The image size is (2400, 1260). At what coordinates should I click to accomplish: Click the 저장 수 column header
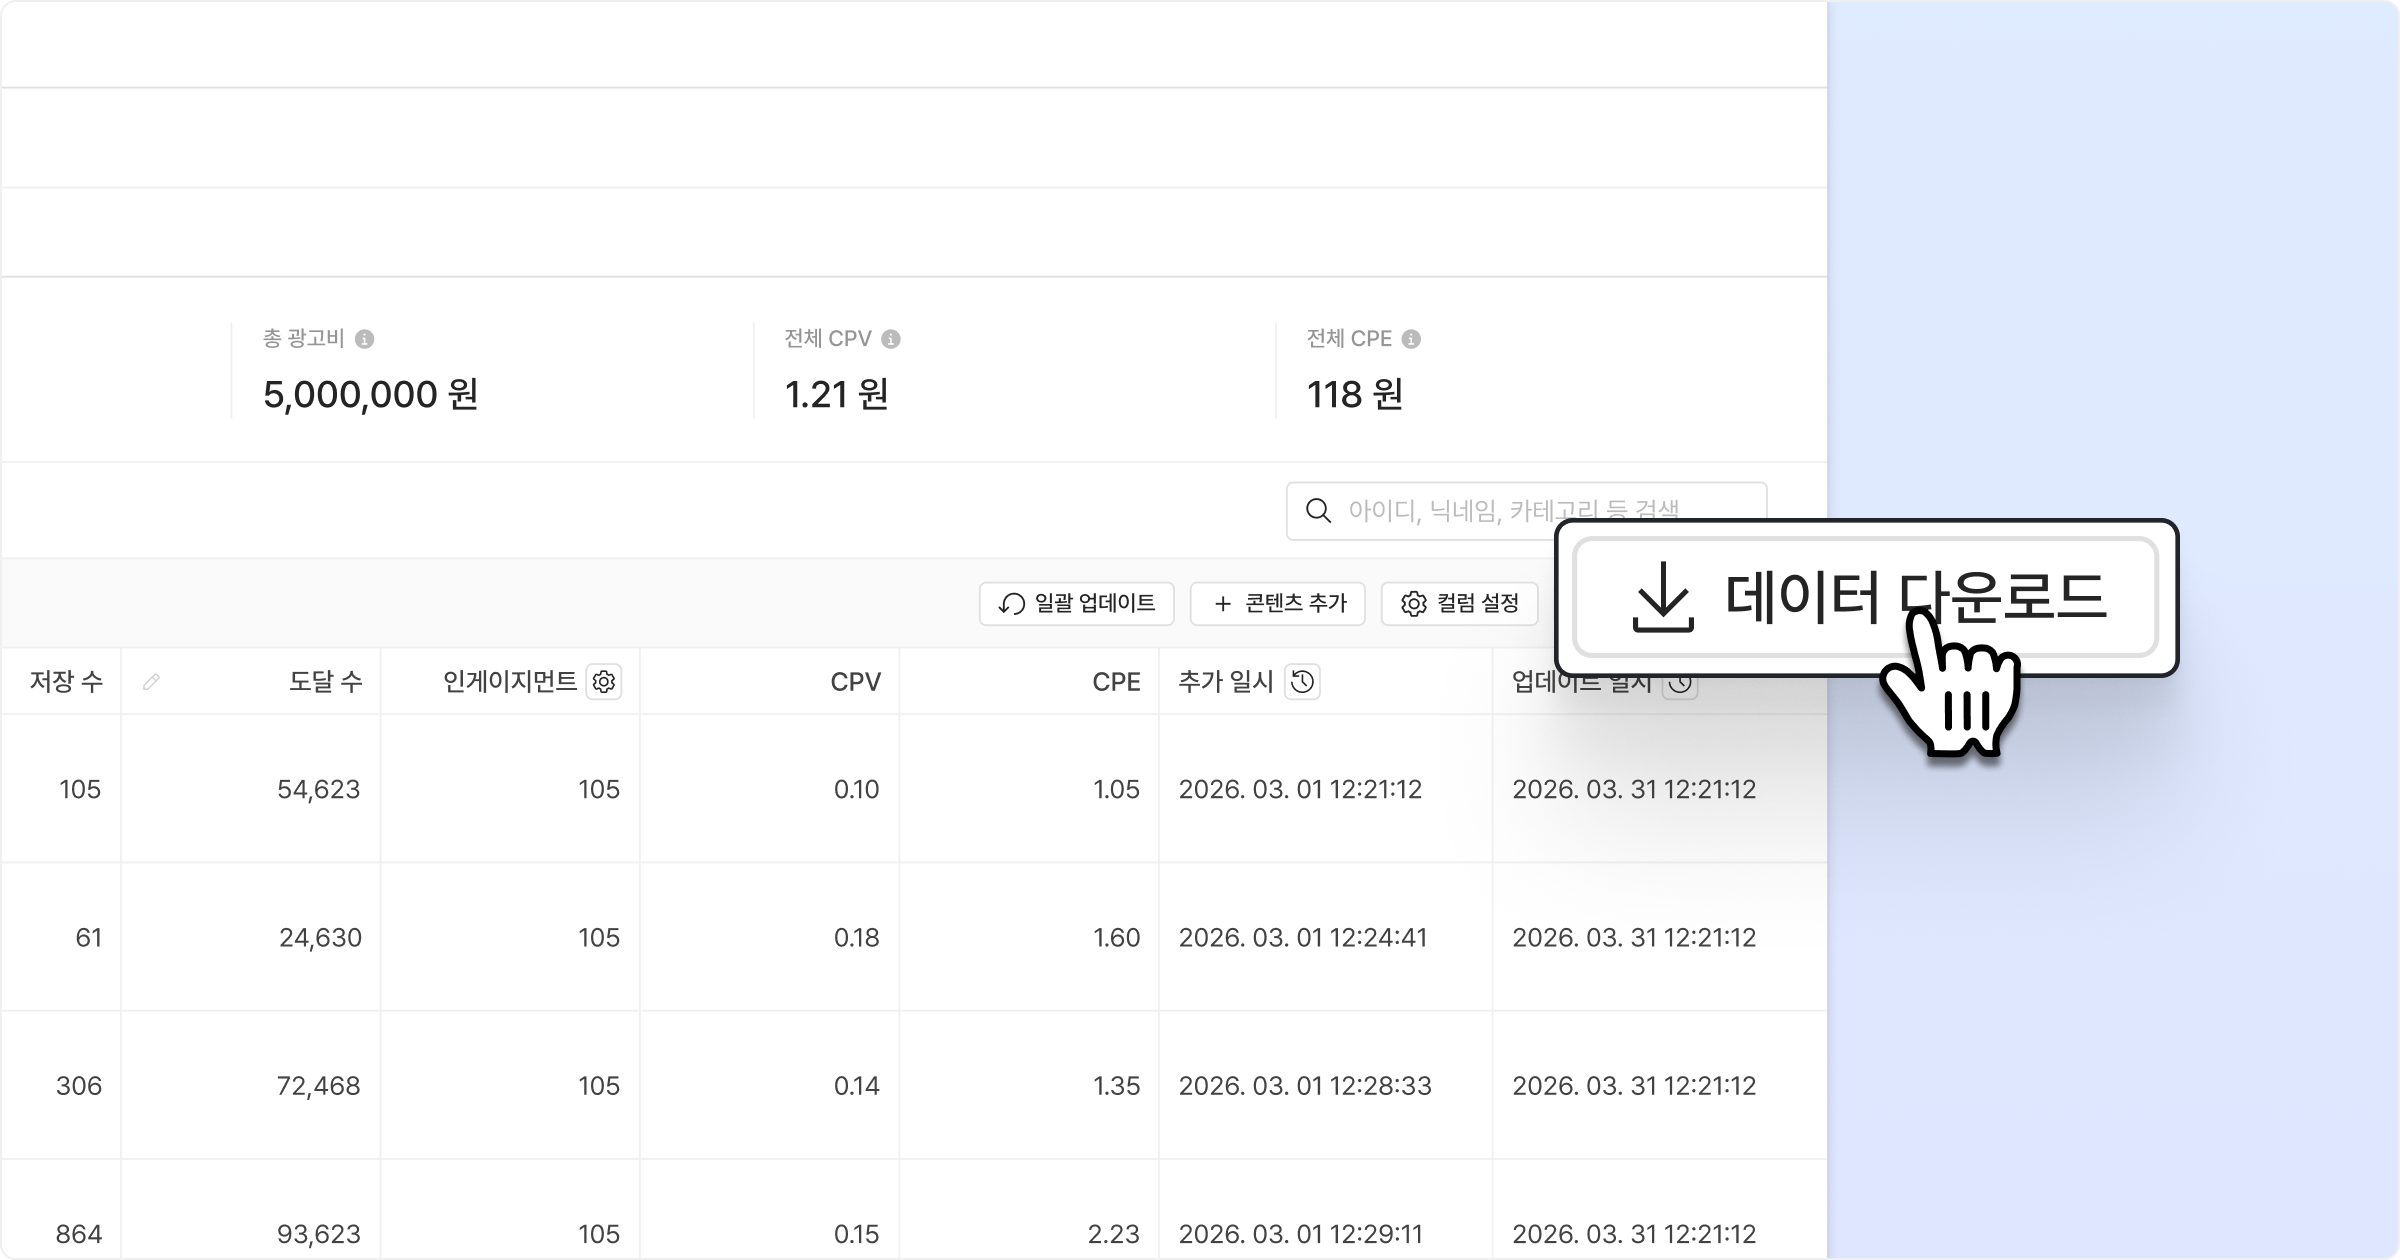click(x=66, y=682)
